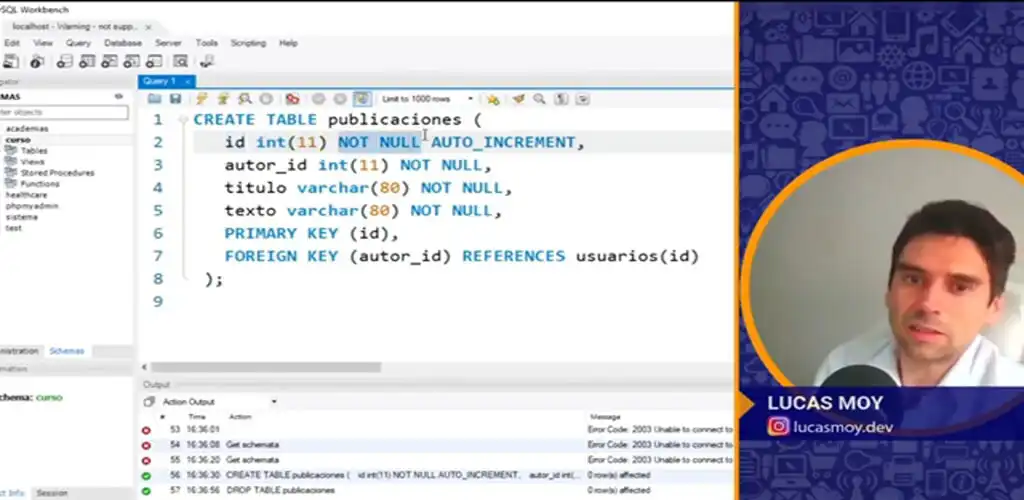
Task: Open the Tools menu
Action: click(x=206, y=43)
